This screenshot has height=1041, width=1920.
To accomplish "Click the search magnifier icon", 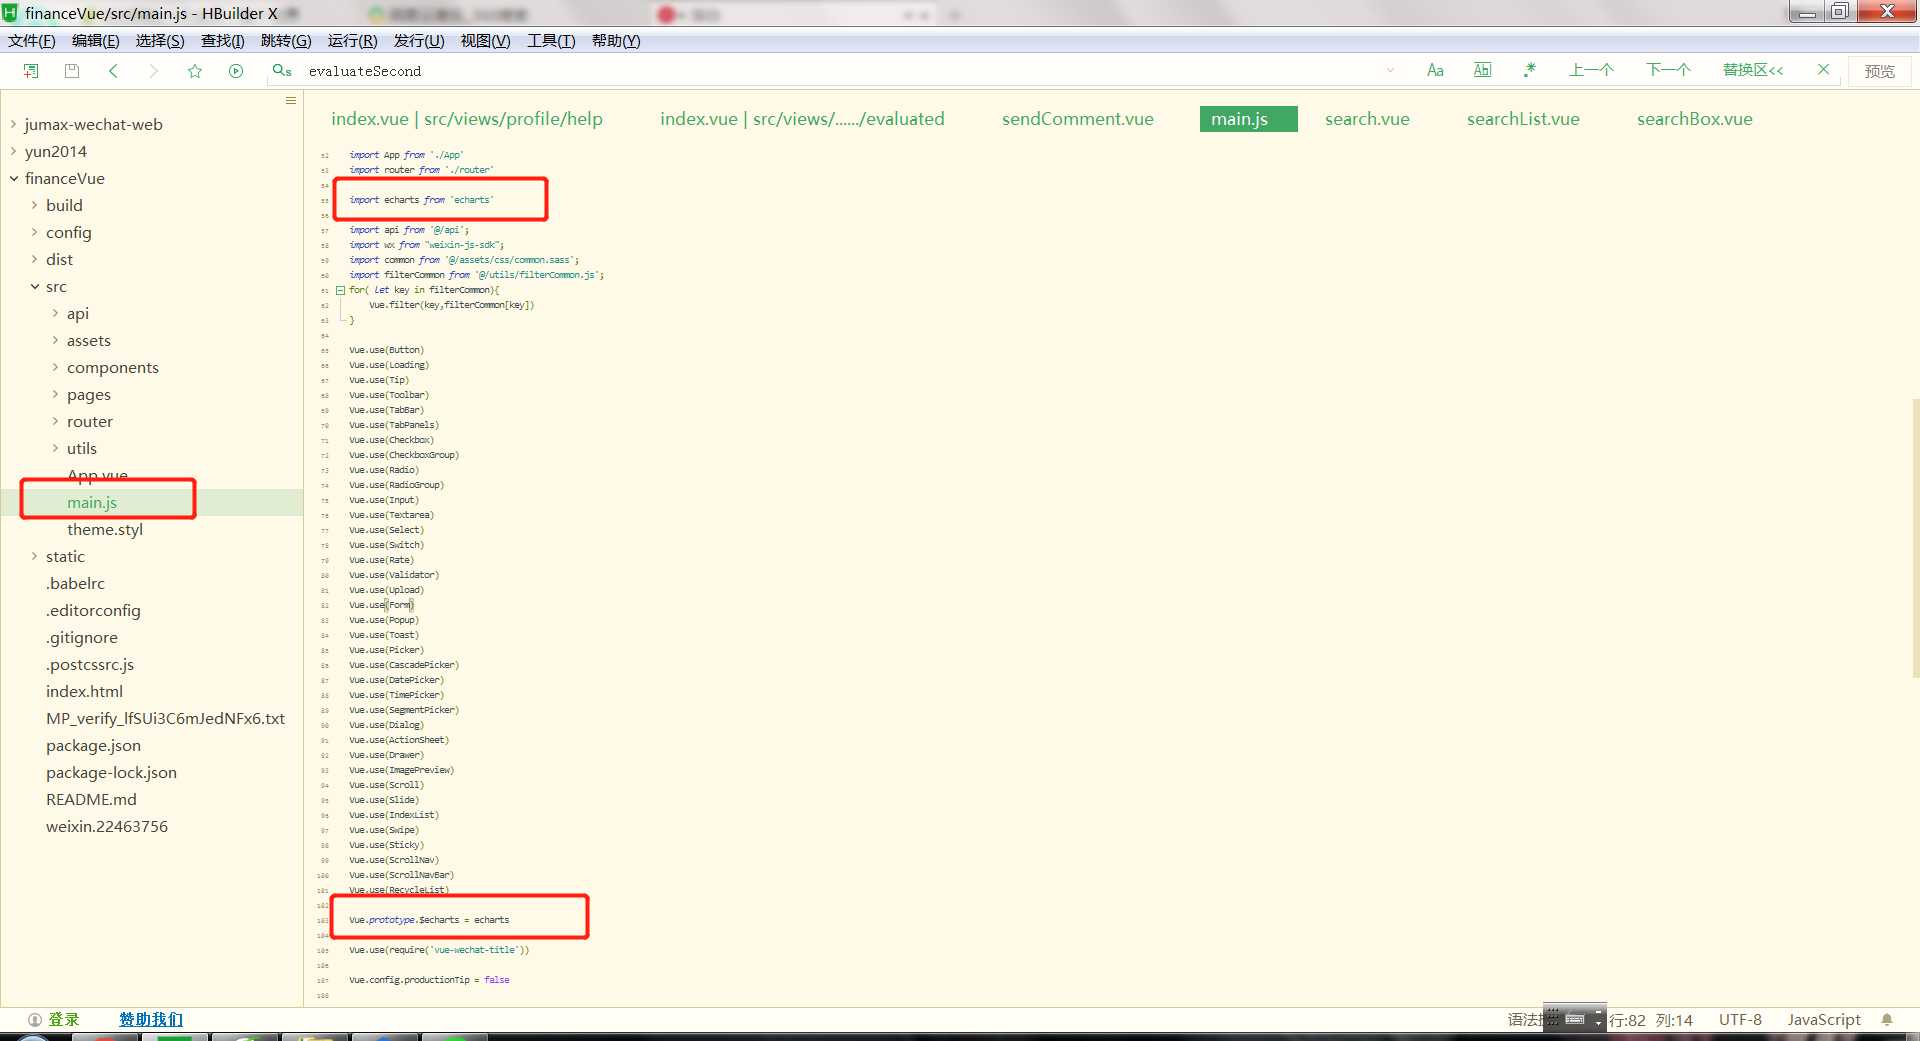I will point(282,70).
